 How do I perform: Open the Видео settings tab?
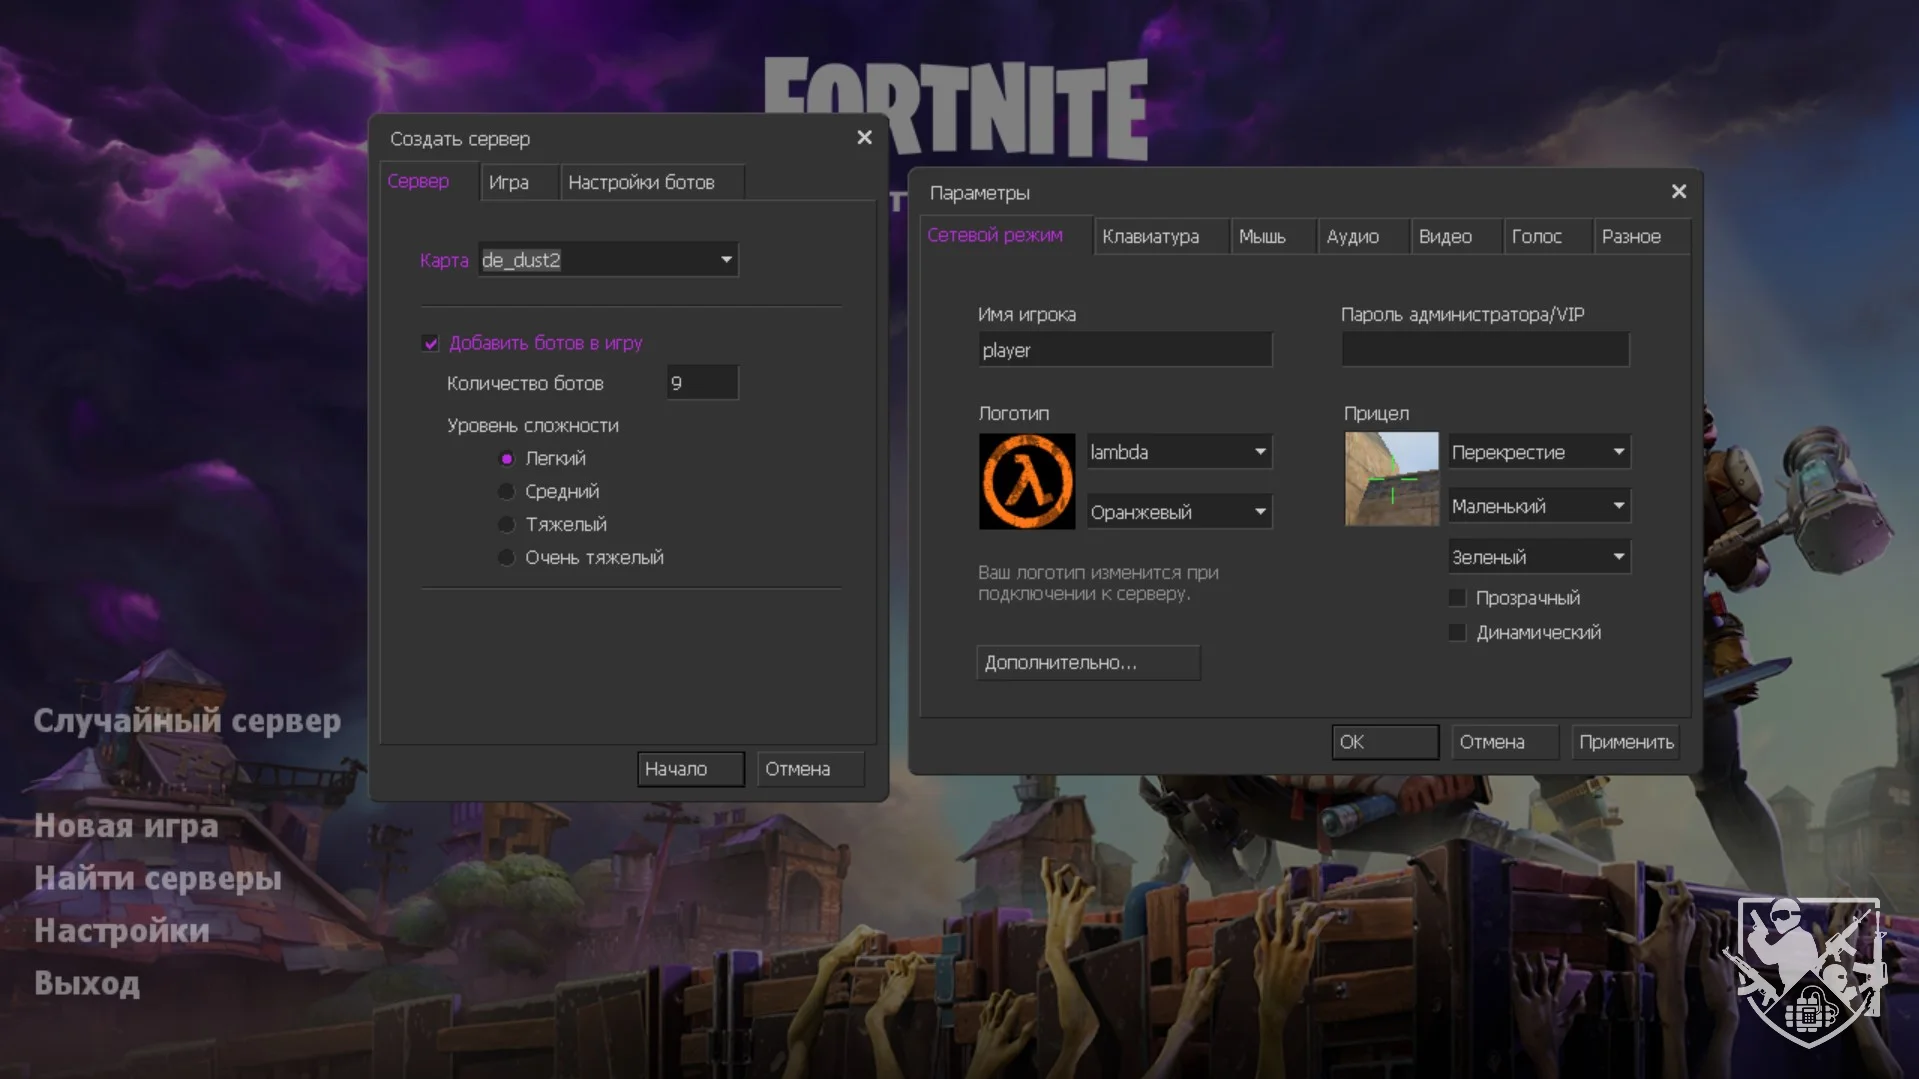[x=1444, y=237]
